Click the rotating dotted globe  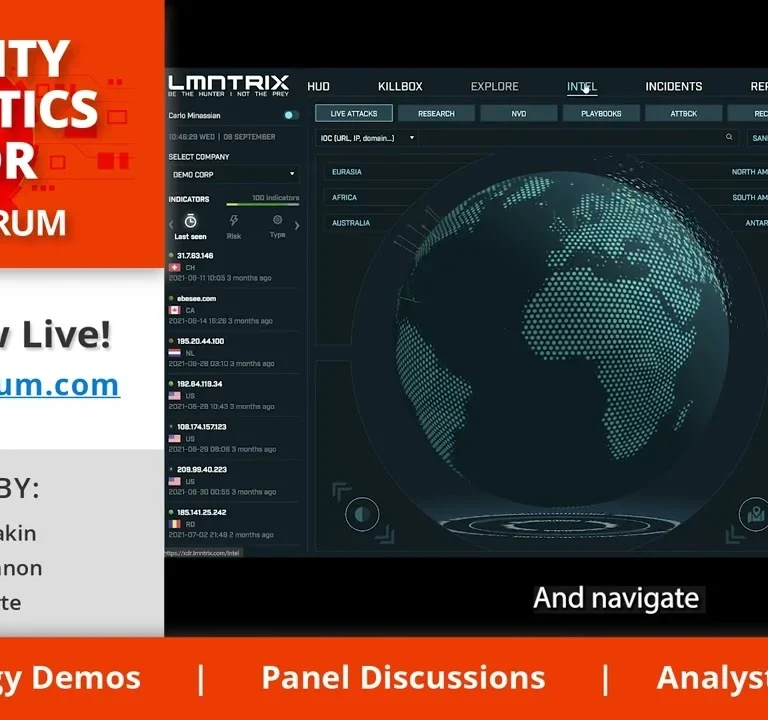point(563,340)
